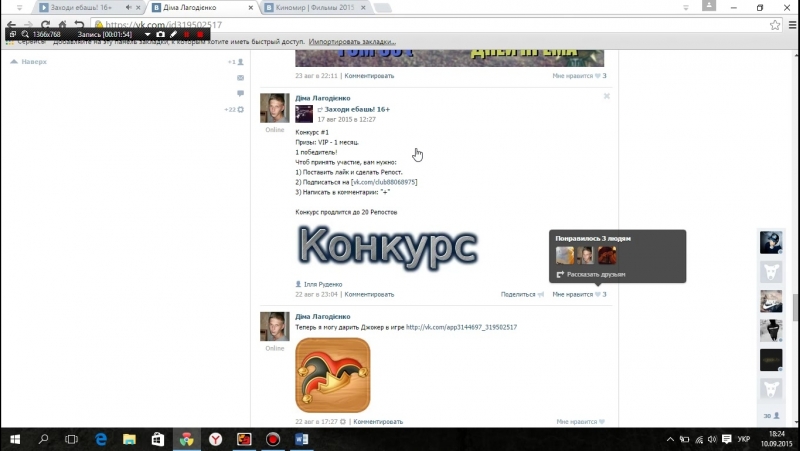The height and width of the screenshot is (451, 800).
Task: Go to the browser home page icon
Action: 62,24
